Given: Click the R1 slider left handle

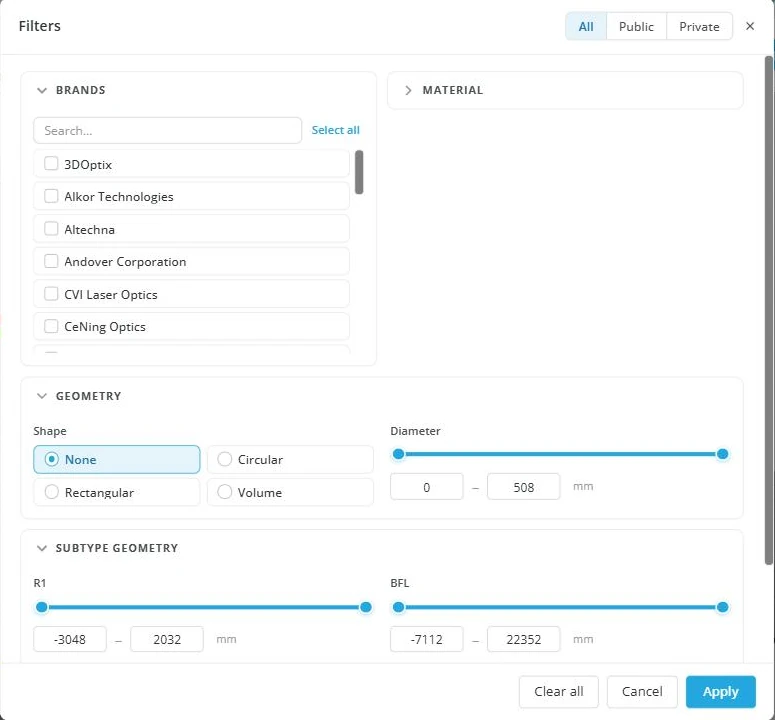Looking at the screenshot, I should tap(42, 607).
